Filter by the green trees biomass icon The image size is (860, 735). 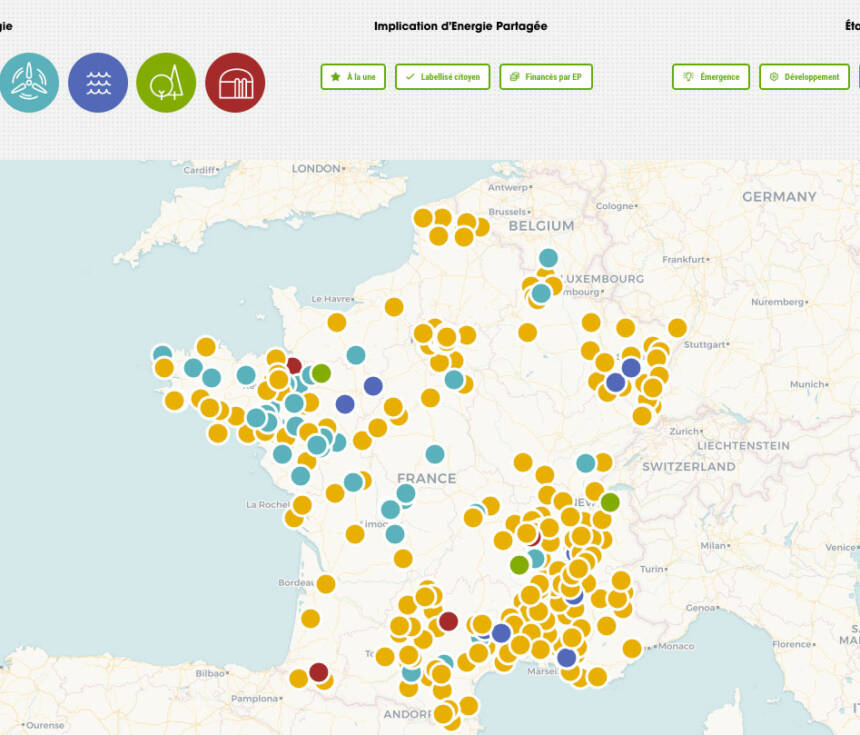click(166, 83)
